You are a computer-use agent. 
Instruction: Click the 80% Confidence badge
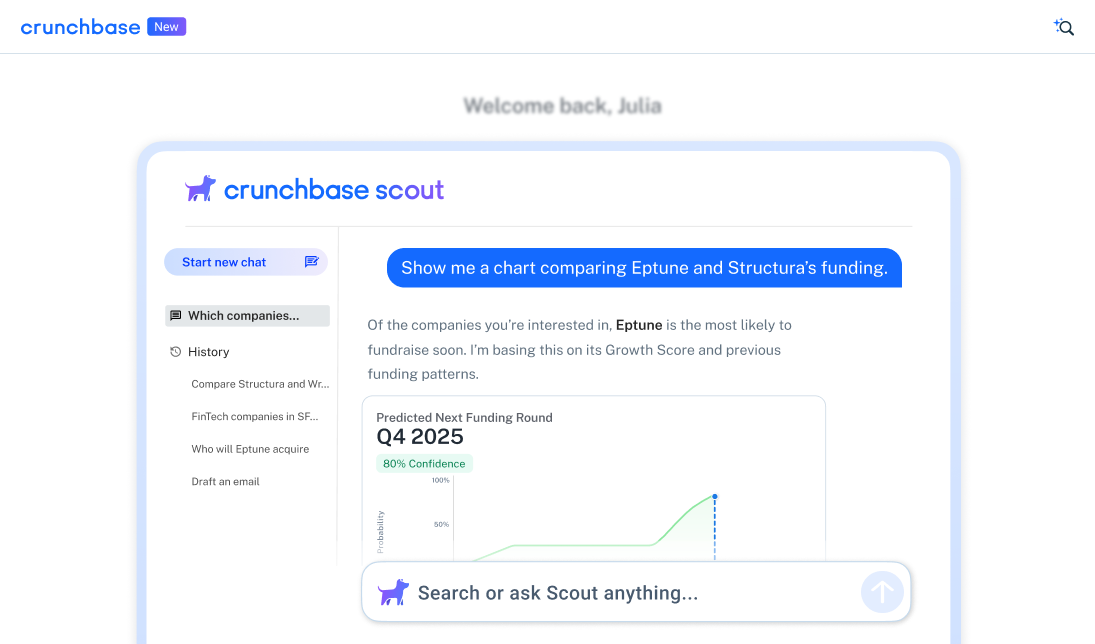[424, 464]
